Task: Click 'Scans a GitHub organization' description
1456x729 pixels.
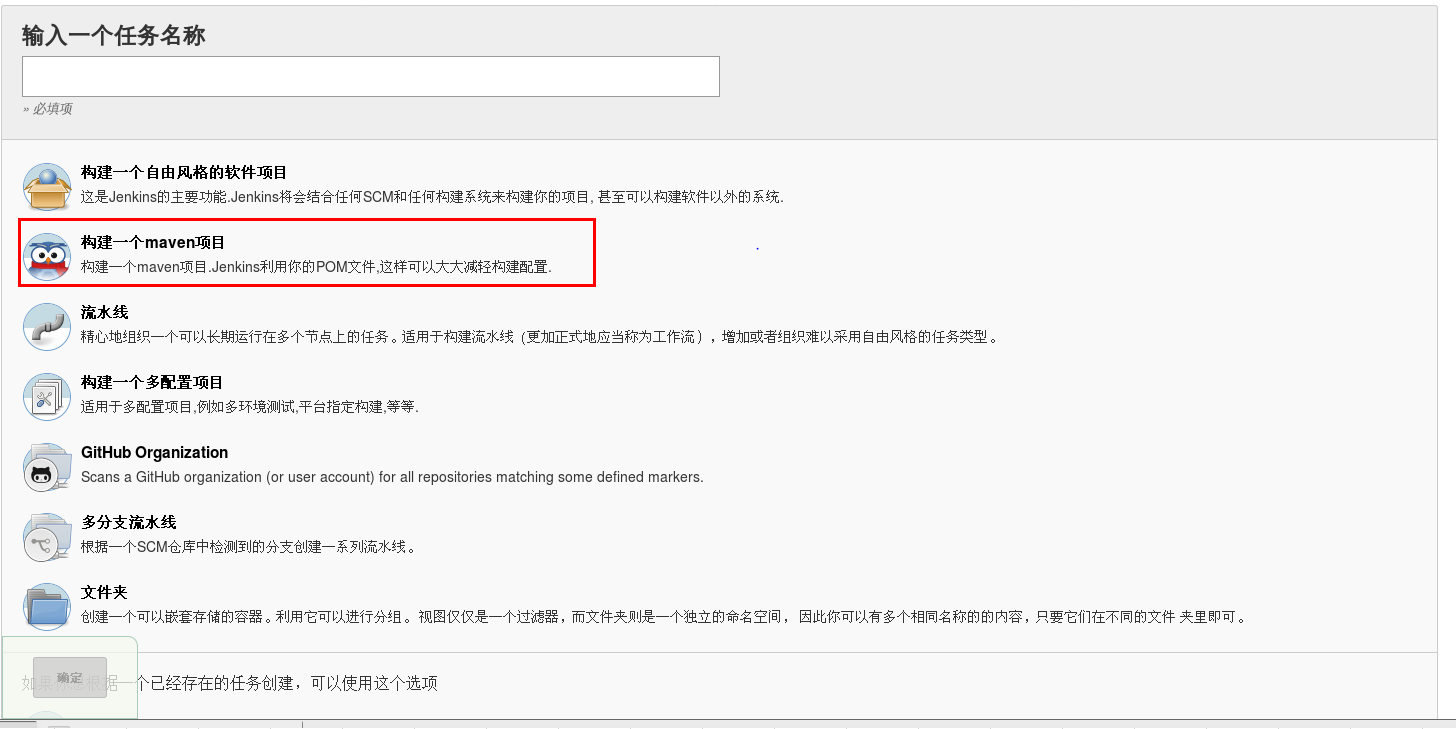Action: 392,477
